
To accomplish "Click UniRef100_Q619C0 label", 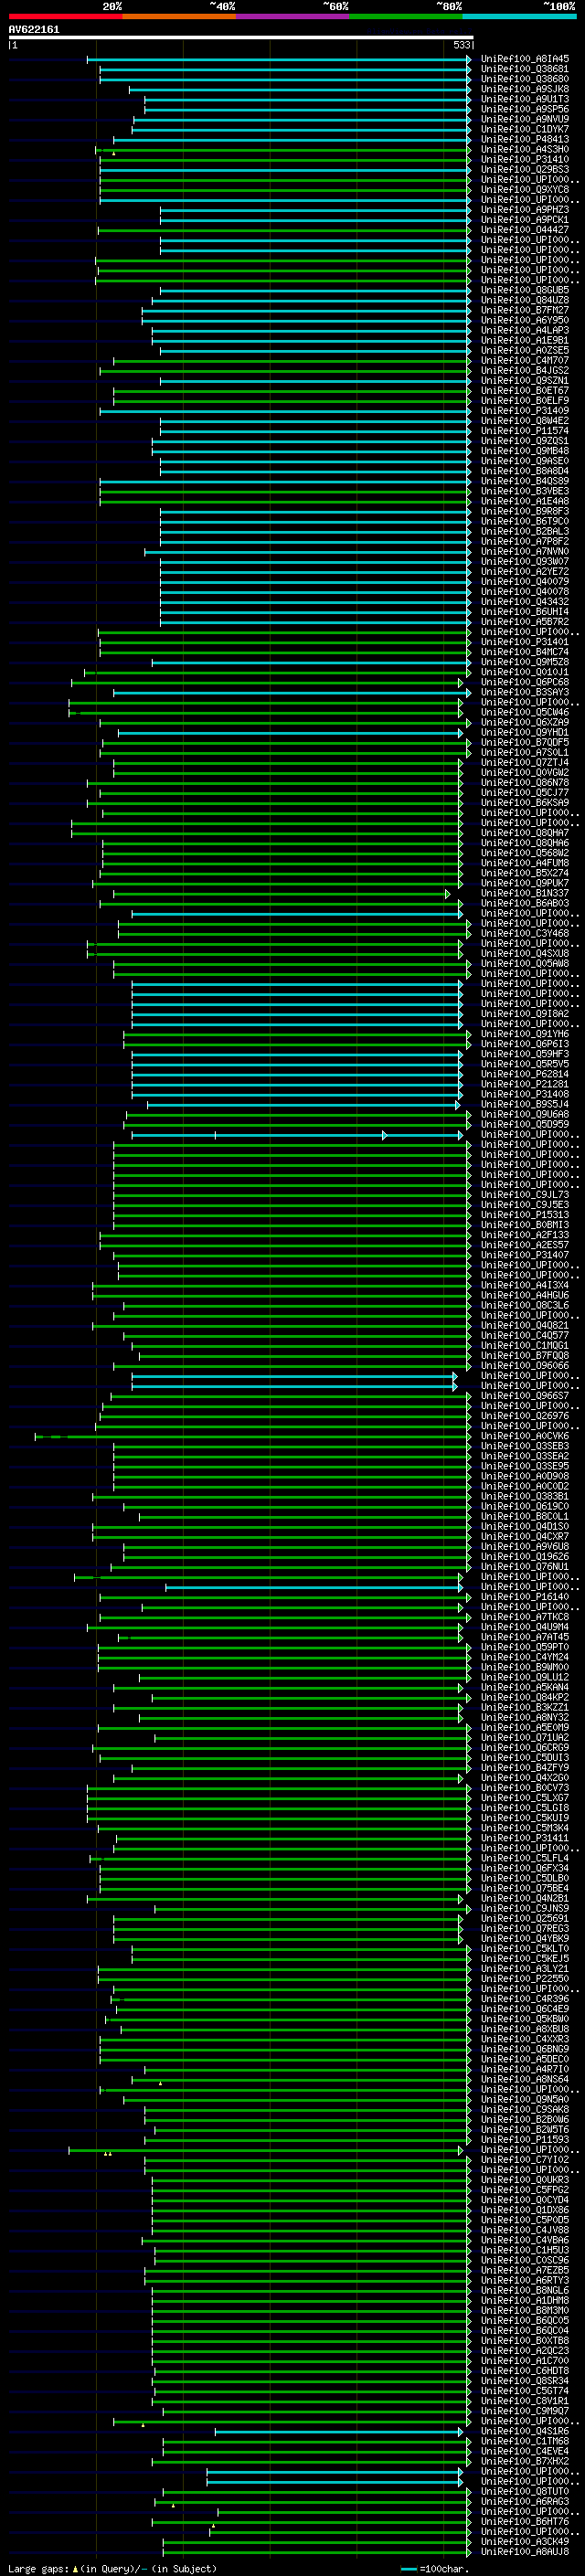I will click(525, 1506).
